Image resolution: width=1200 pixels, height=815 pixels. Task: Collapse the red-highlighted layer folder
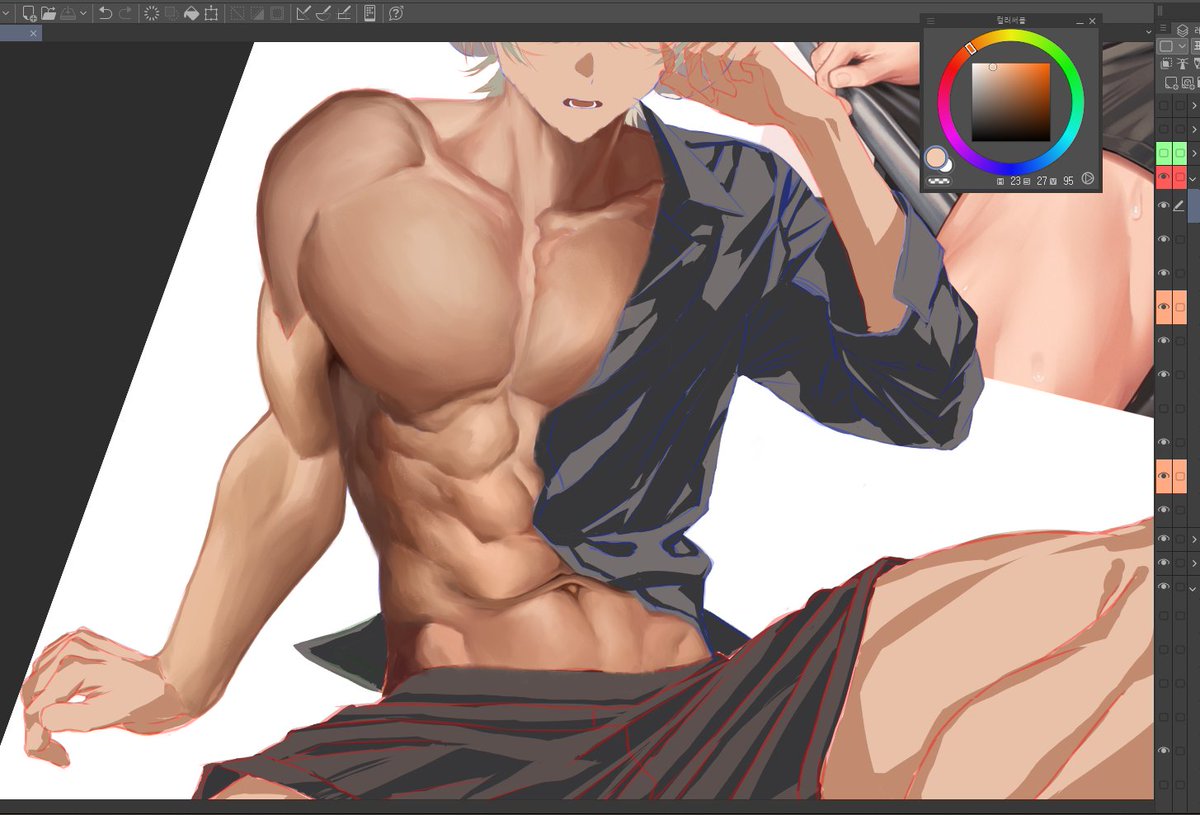pos(1194,177)
